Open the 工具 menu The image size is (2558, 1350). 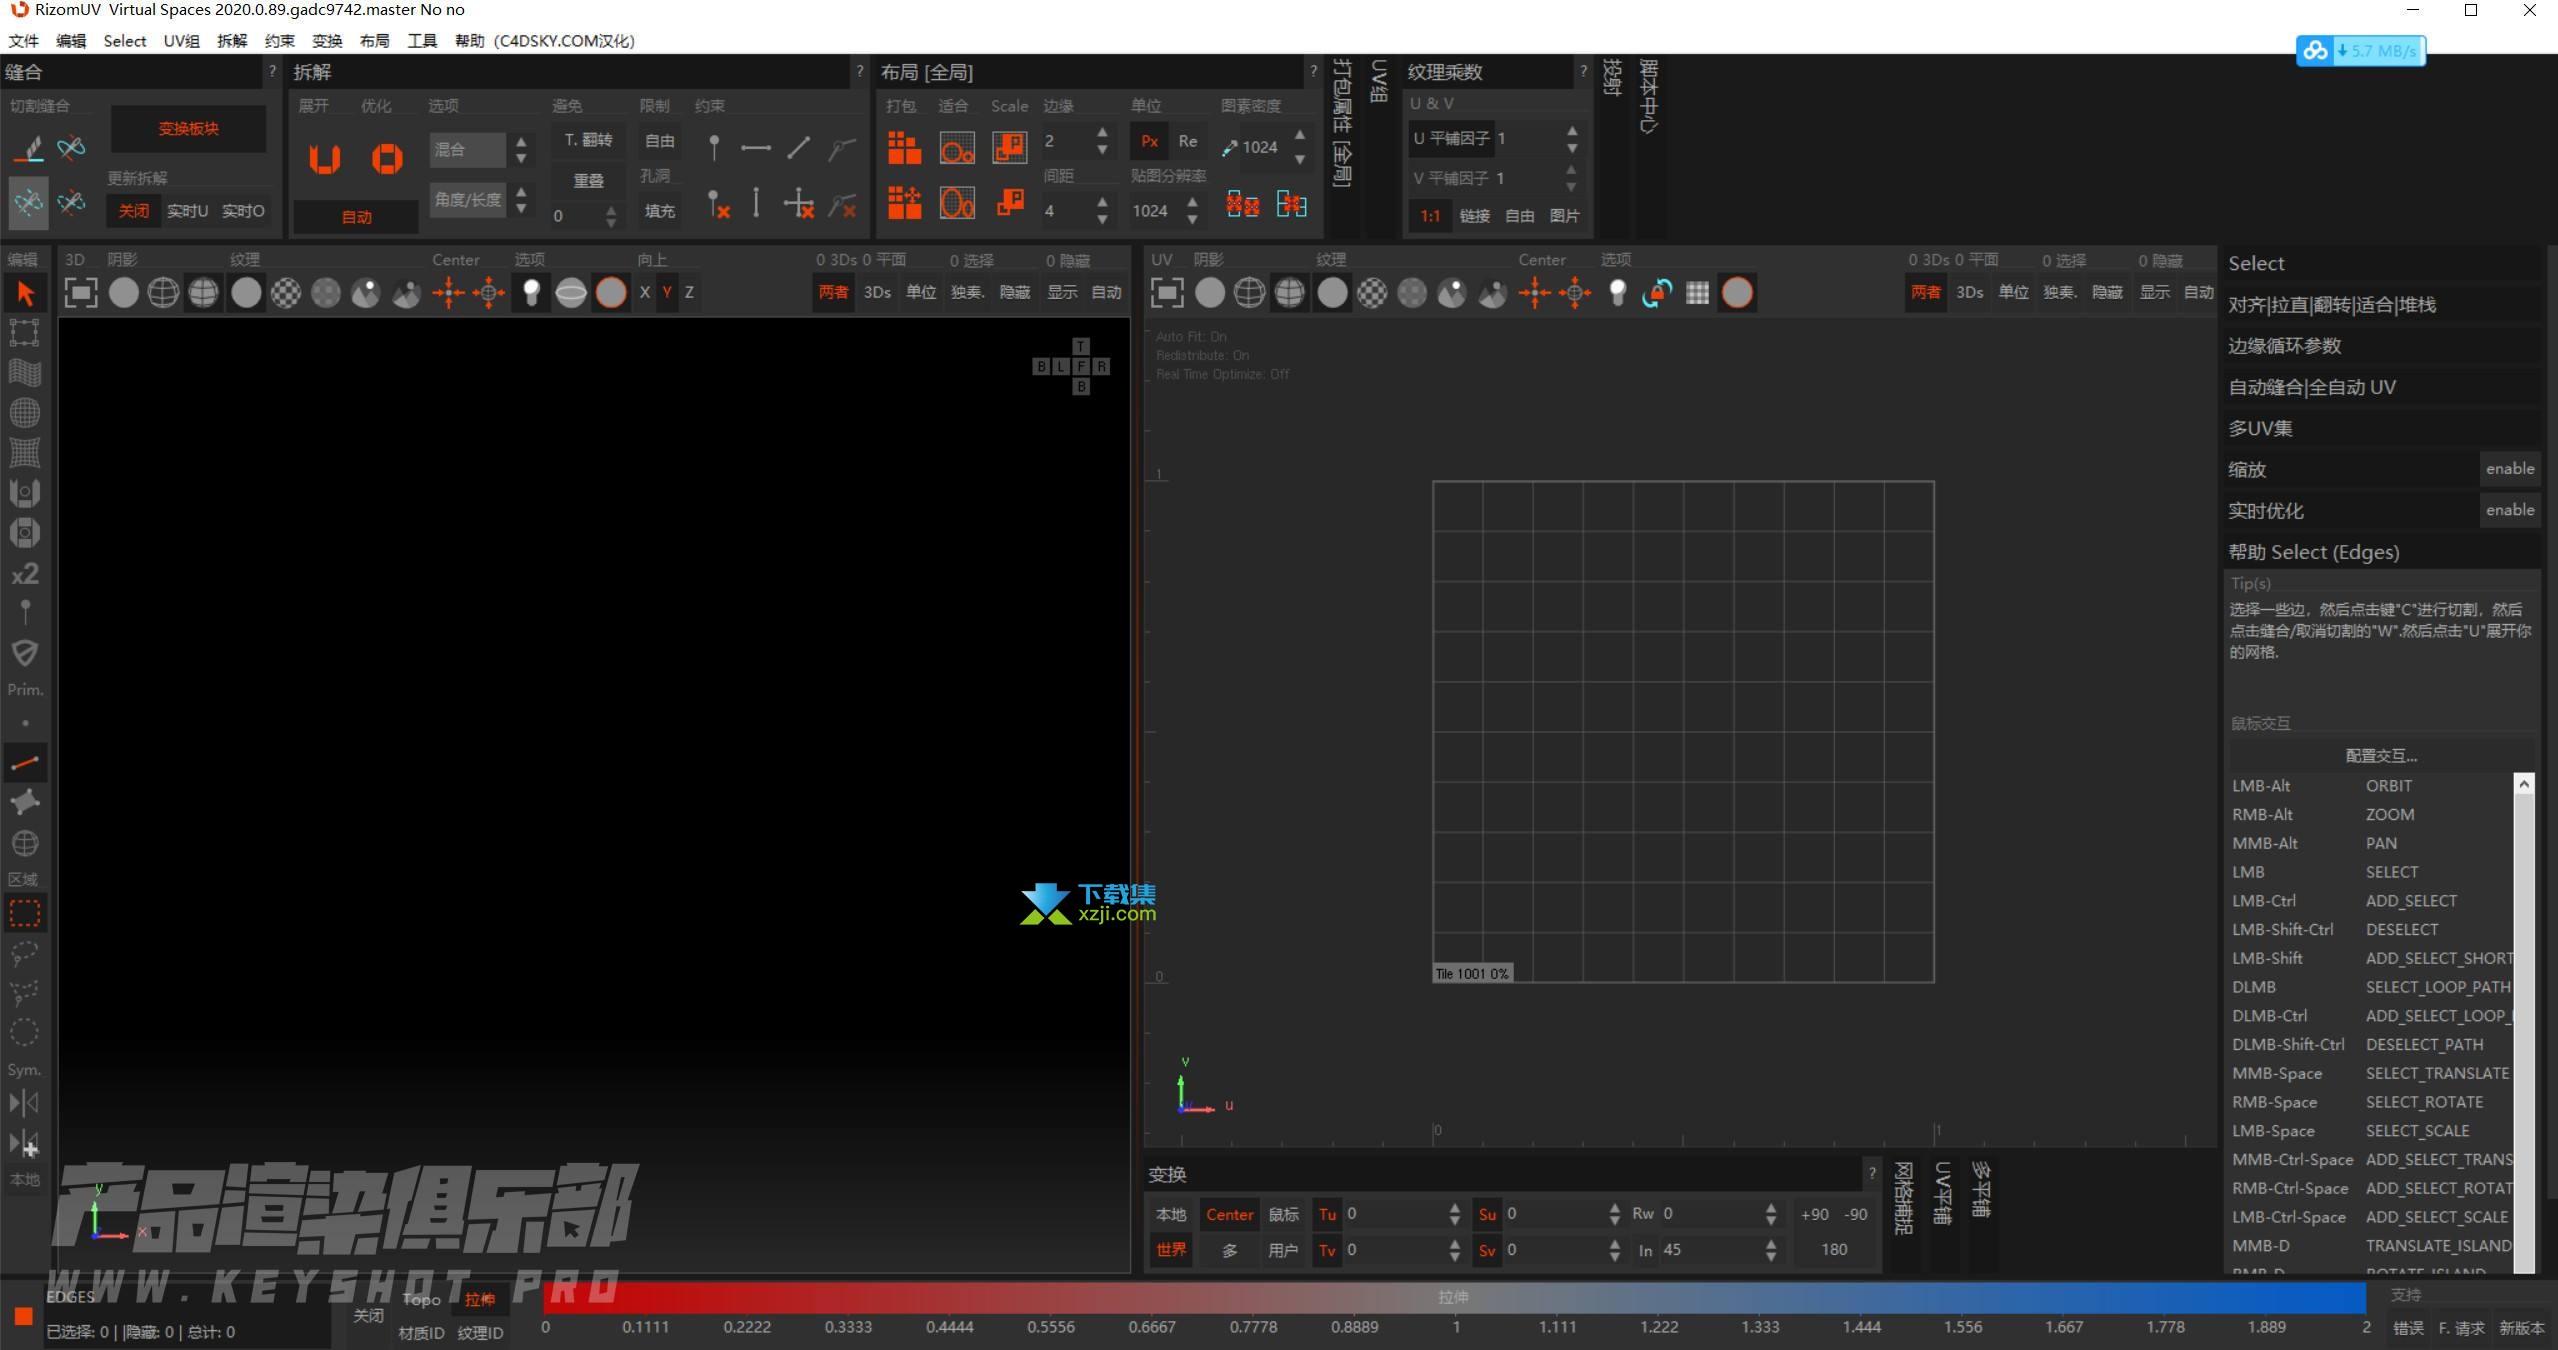(x=422, y=40)
